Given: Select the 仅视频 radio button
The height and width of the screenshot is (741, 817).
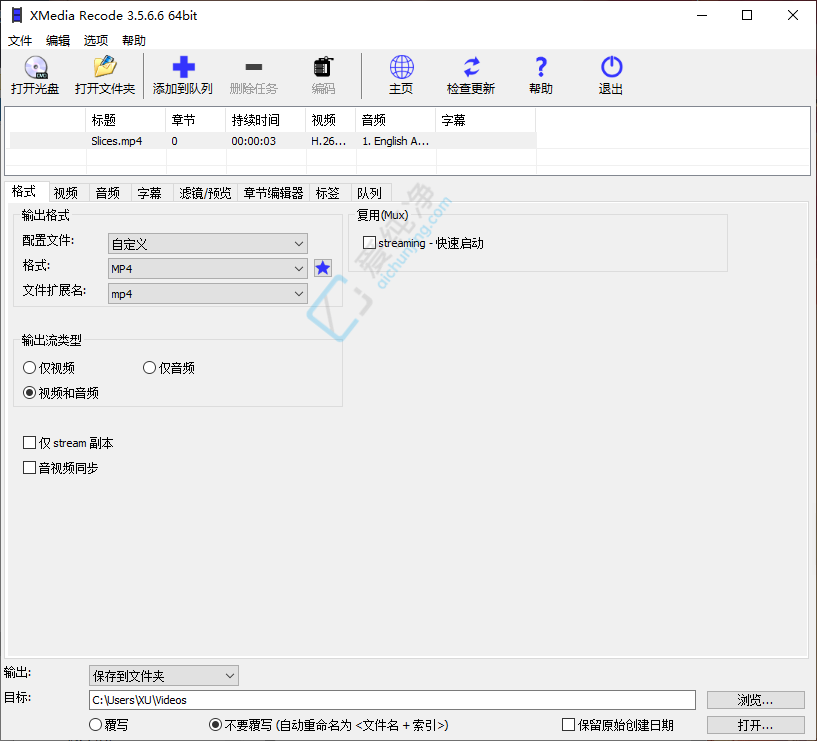Looking at the screenshot, I should tap(30, 368).
